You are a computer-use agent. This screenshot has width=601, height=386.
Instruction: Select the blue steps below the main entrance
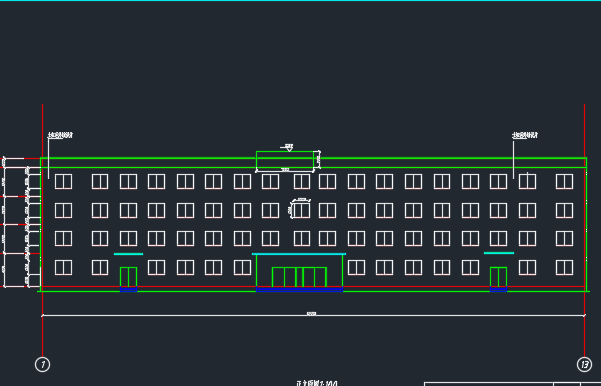coord(299,289)
